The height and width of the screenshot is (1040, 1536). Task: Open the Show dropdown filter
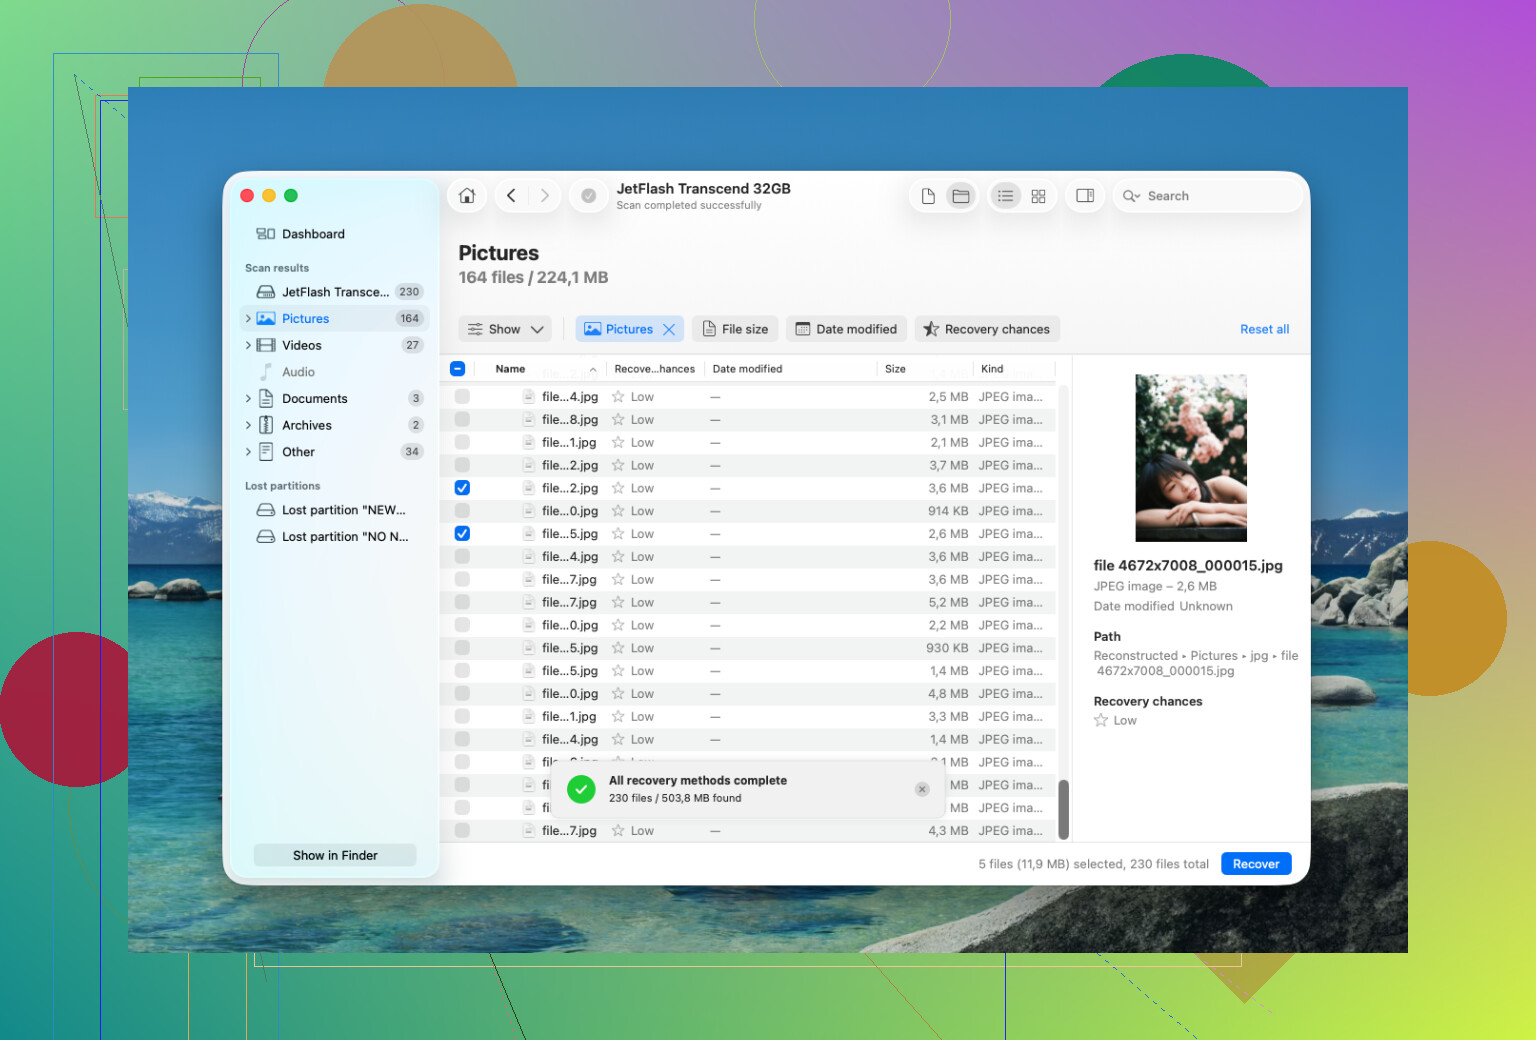tap(505, 329)
